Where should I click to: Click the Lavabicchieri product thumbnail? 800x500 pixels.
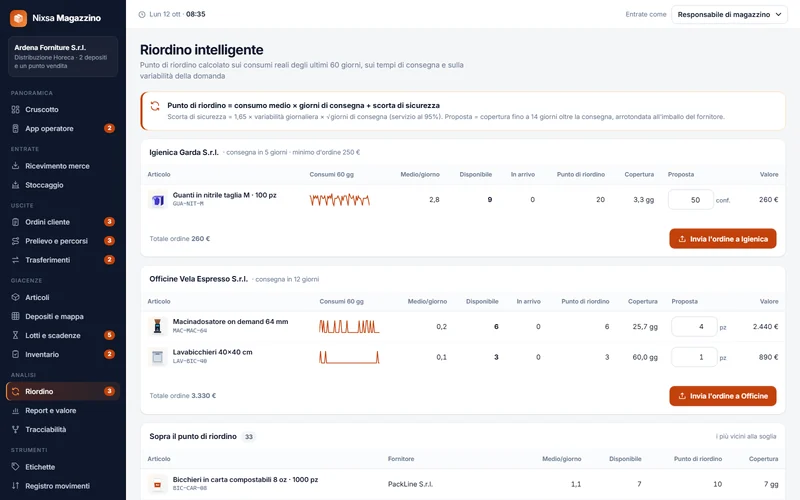(158, 357)
